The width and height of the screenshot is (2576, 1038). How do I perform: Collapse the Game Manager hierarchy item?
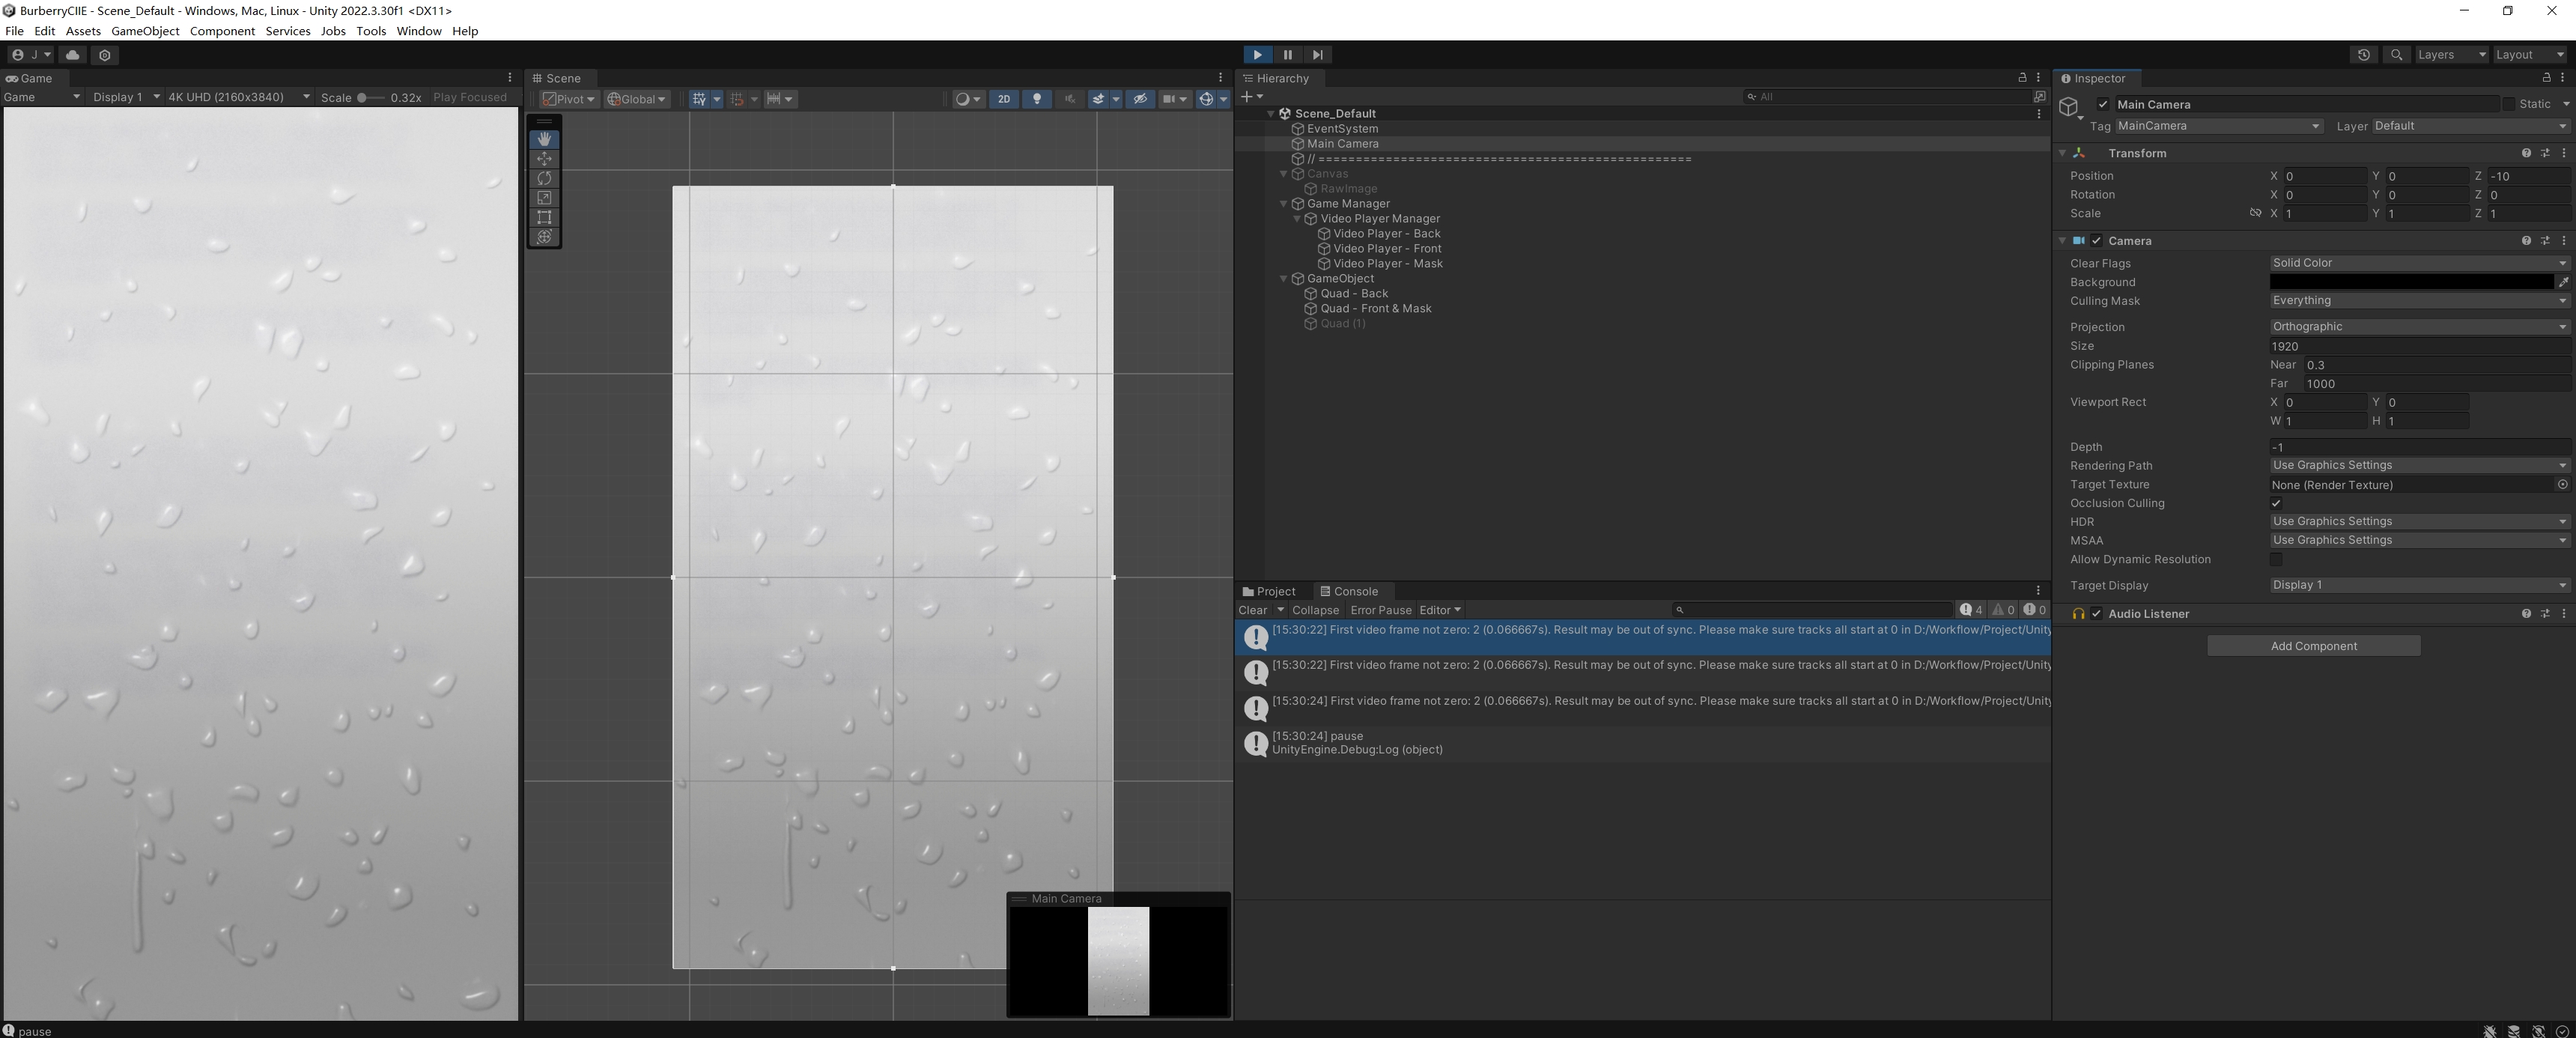click(x=1284, y=204)
